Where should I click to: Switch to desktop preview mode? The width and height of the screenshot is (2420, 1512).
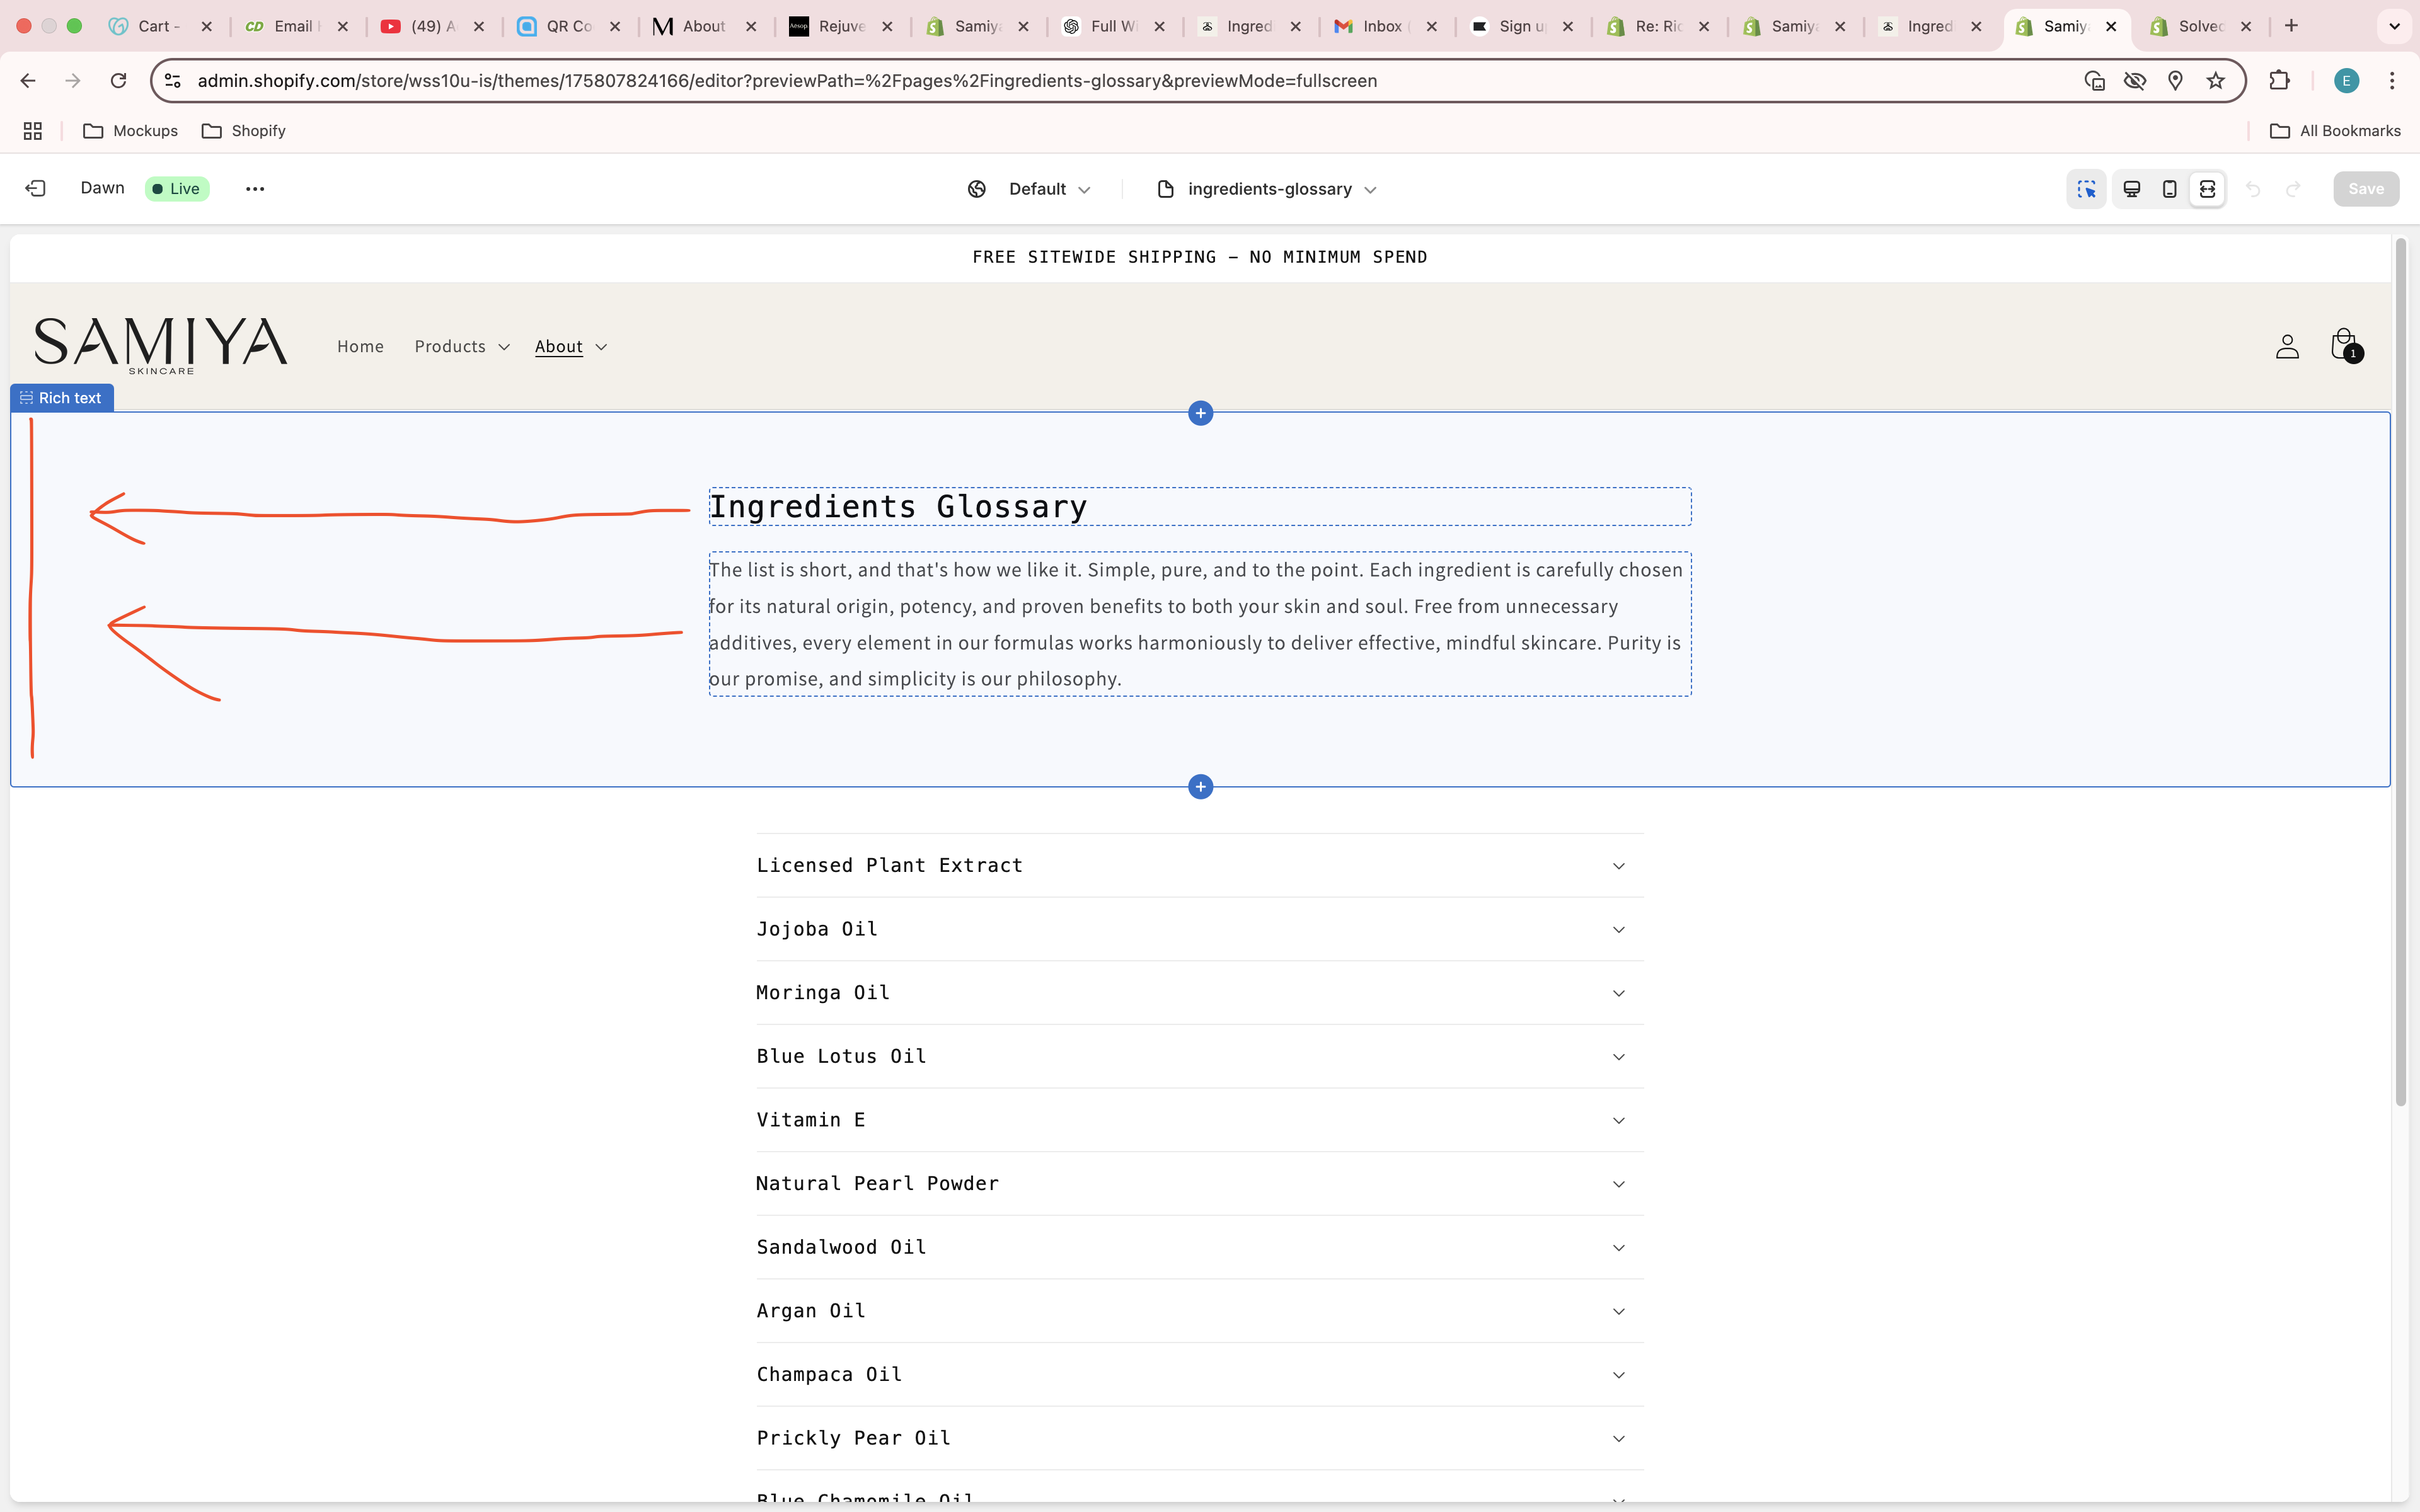(2132, 189)
